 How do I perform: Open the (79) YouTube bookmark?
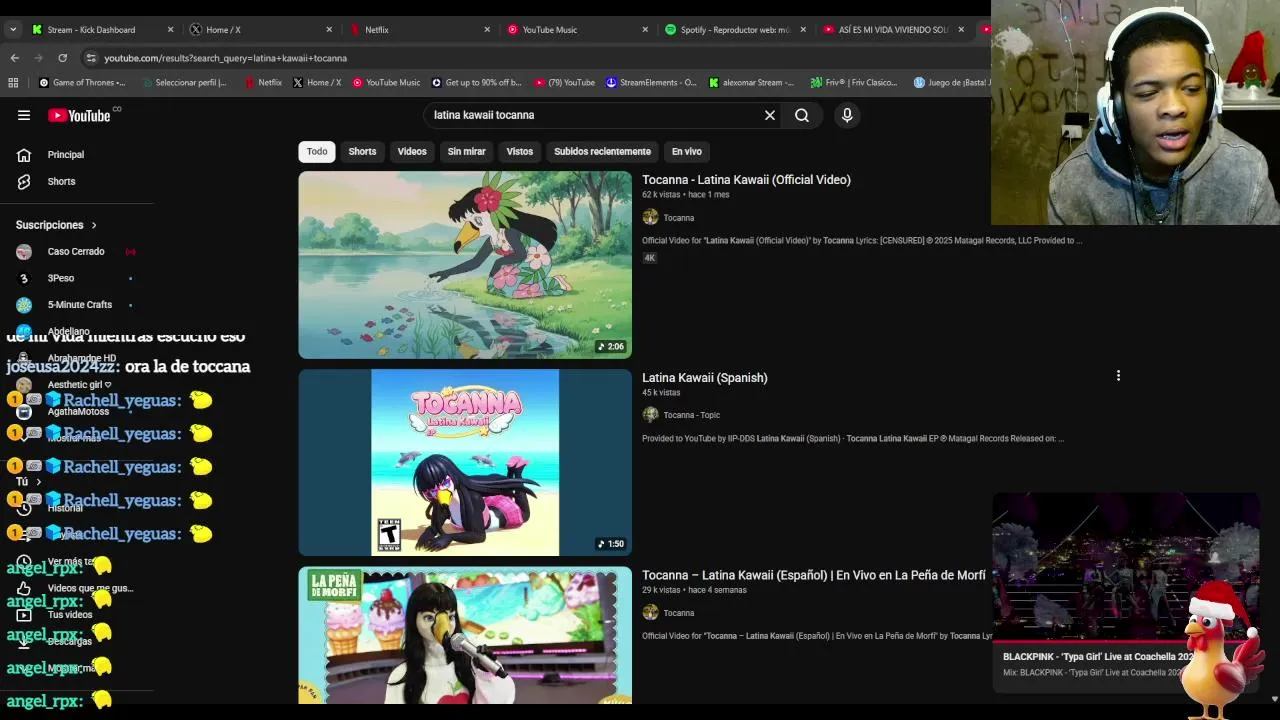tap(564, 83)
